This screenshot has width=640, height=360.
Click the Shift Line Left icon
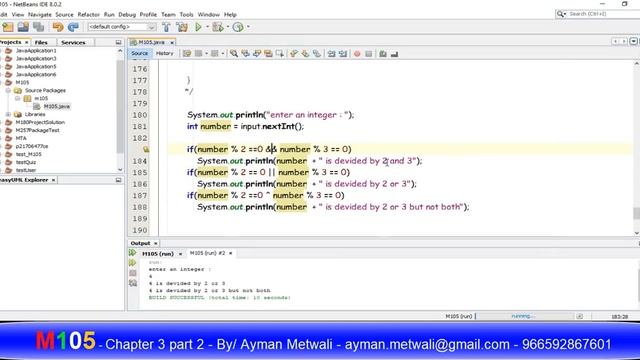331,54
